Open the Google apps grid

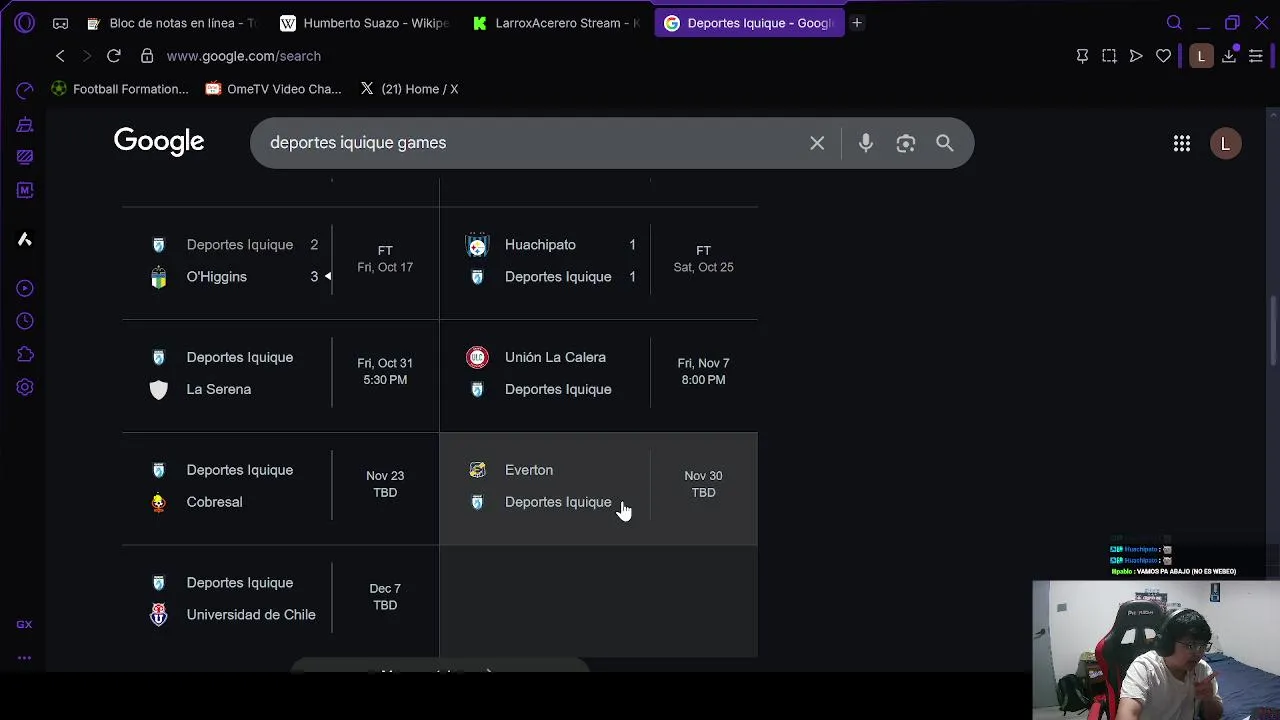(1182, 144)
